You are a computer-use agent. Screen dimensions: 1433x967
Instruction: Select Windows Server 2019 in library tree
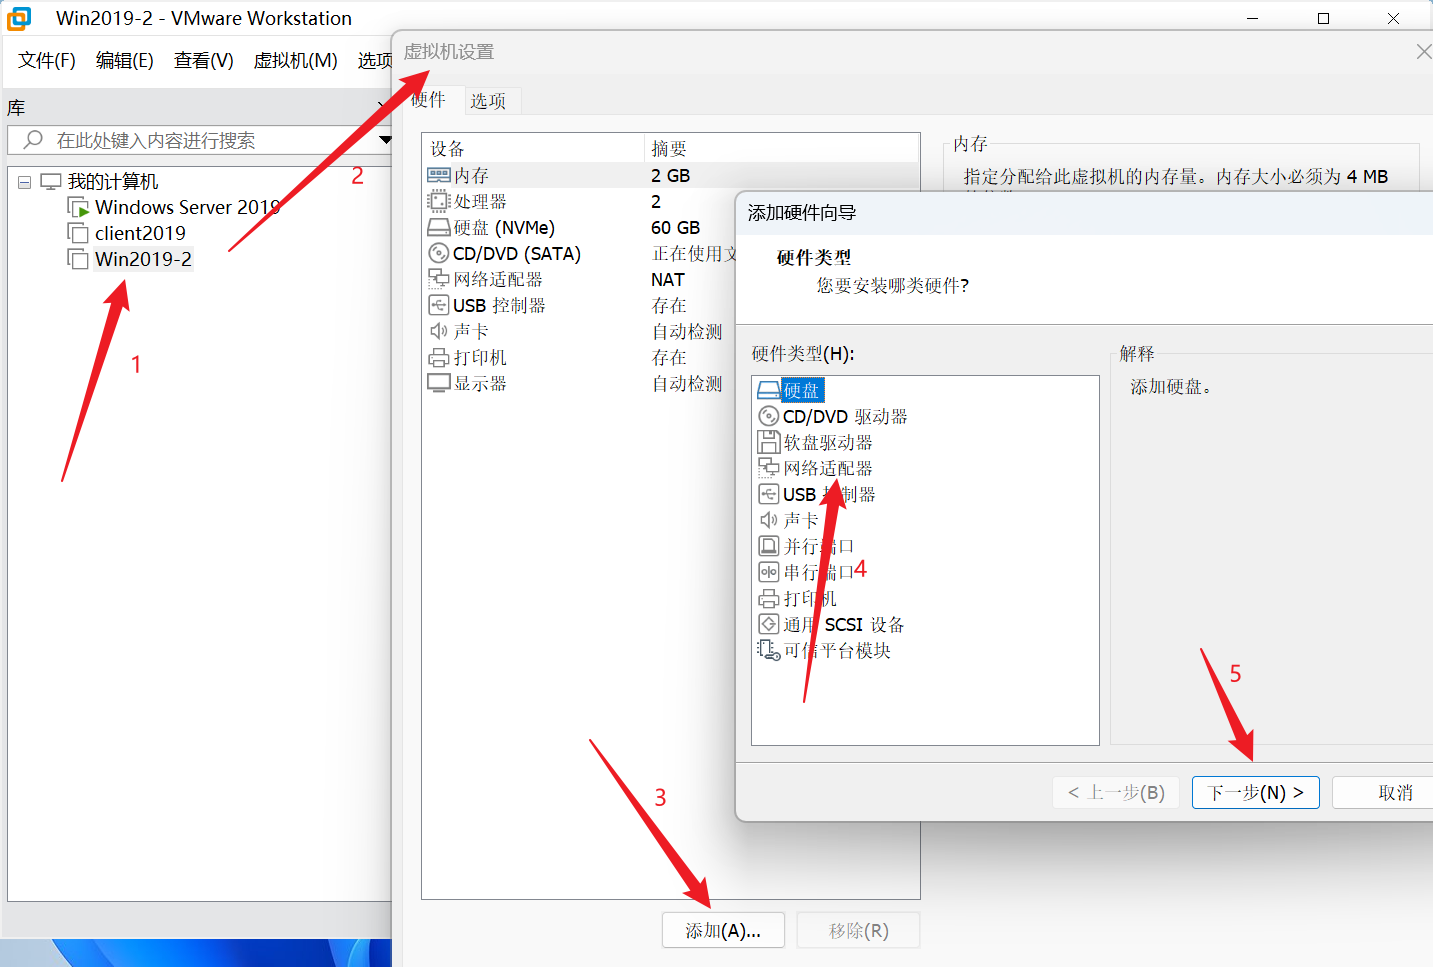tap(187, 207)
